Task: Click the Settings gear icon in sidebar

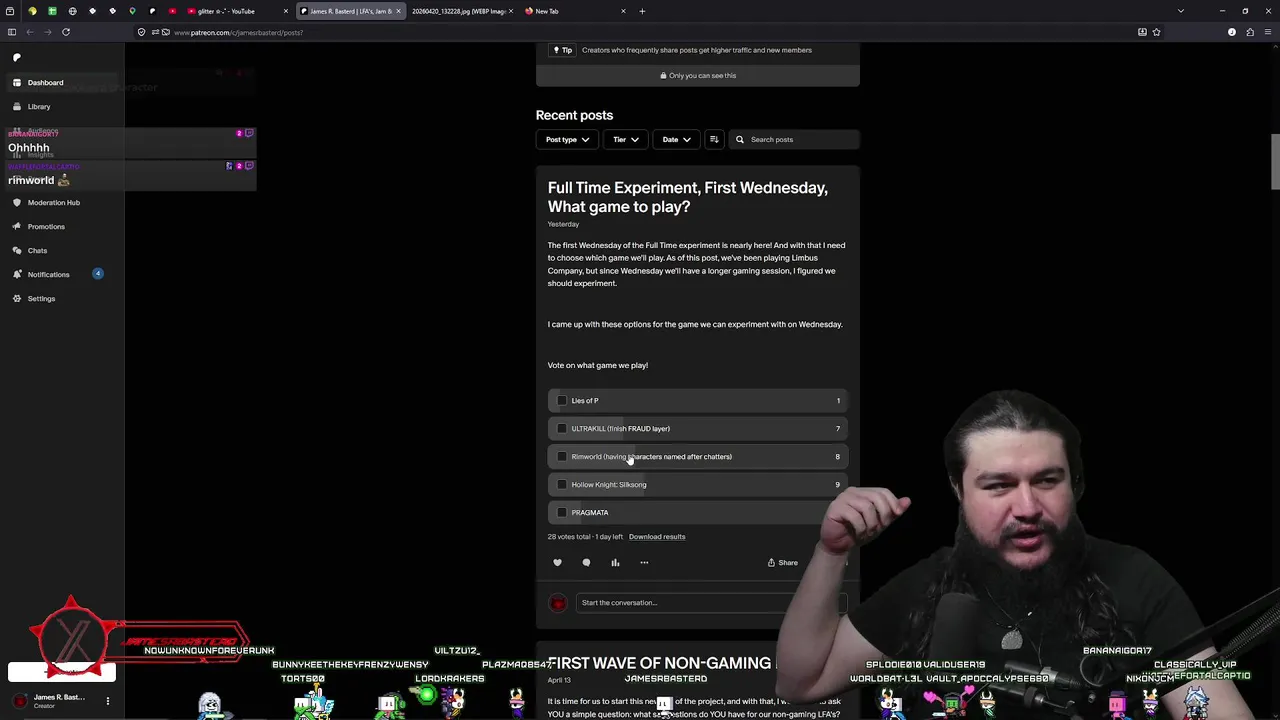Action: [x=17, y=299]
